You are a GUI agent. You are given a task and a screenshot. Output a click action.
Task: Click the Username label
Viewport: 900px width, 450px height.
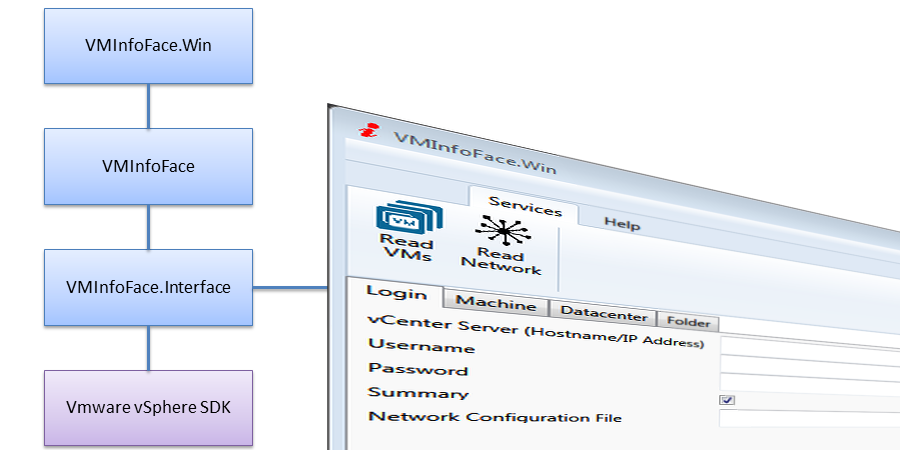pos(421,346)
